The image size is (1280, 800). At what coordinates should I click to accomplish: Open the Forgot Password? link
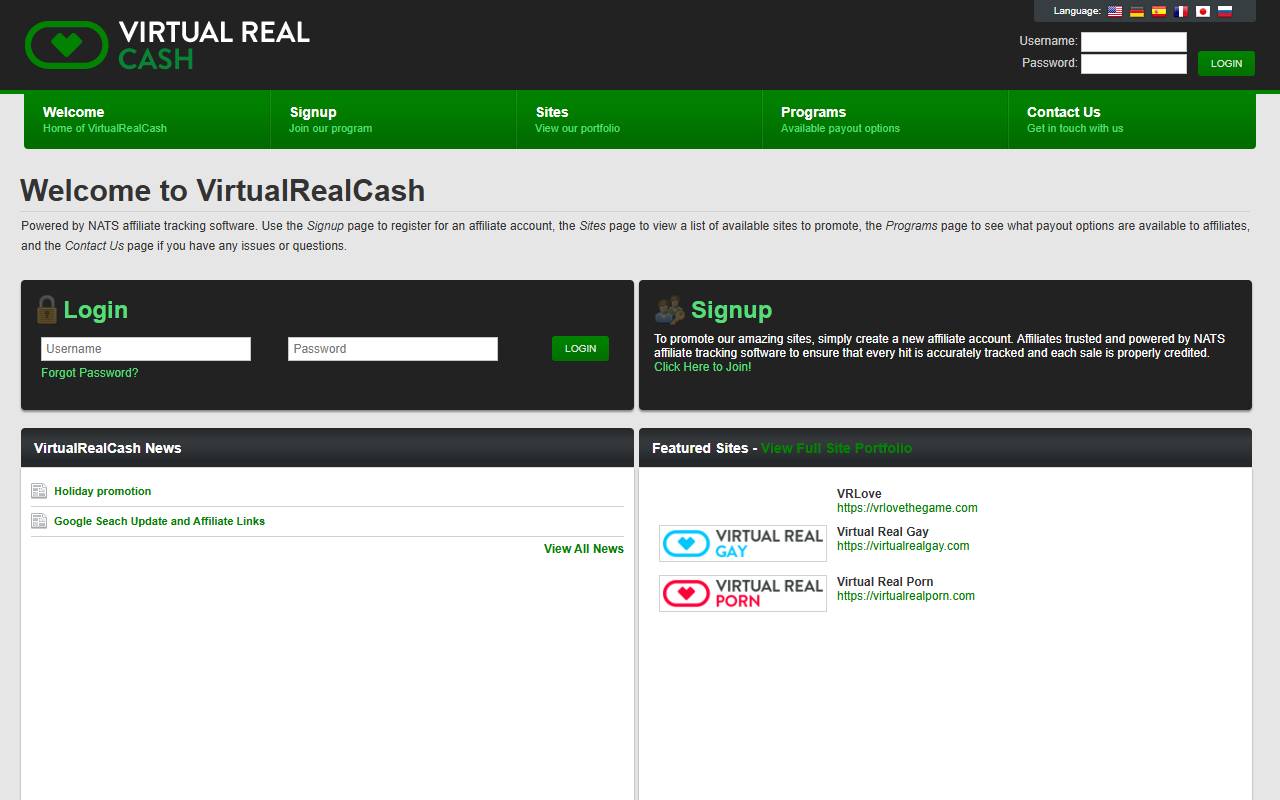pos(90,373)
